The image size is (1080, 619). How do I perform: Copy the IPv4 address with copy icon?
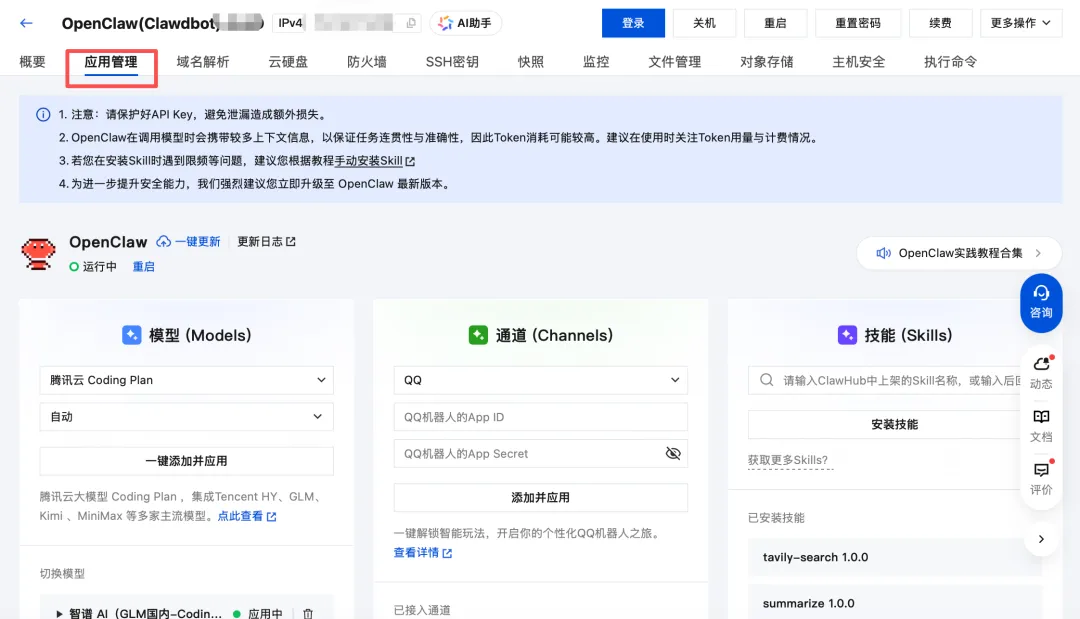(411, 23)
